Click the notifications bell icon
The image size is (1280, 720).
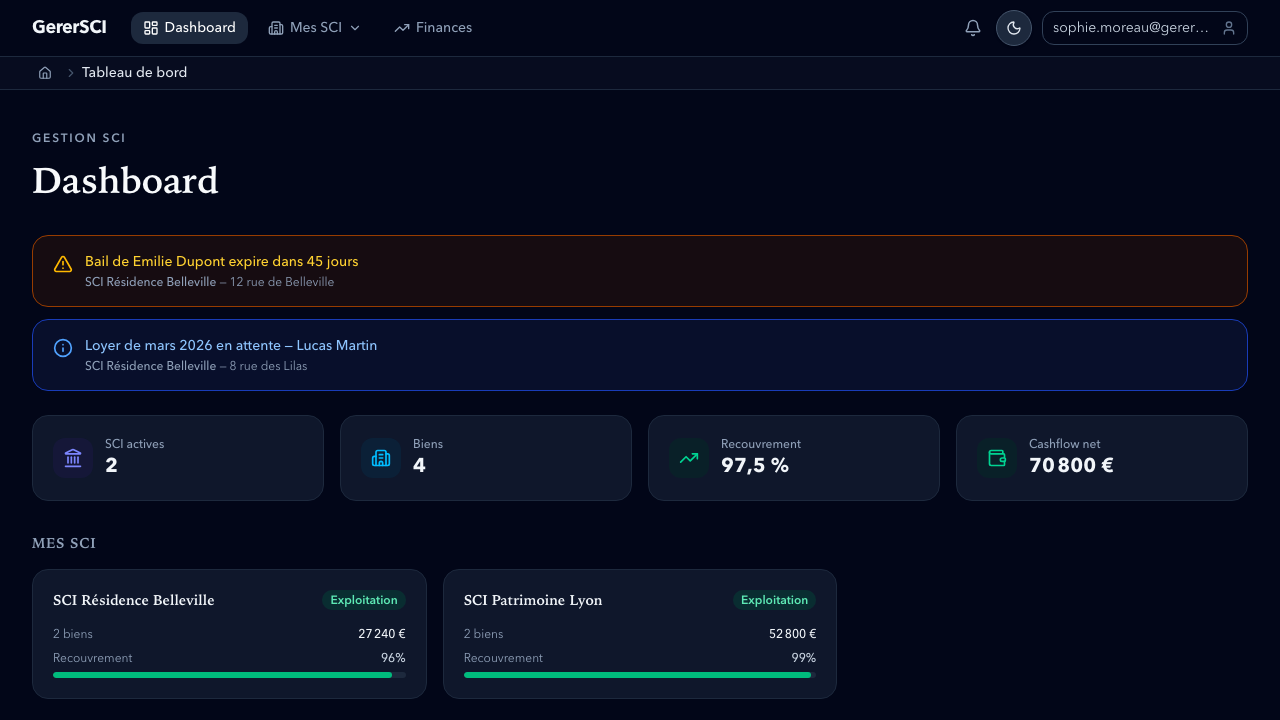[x=972, y=28]
